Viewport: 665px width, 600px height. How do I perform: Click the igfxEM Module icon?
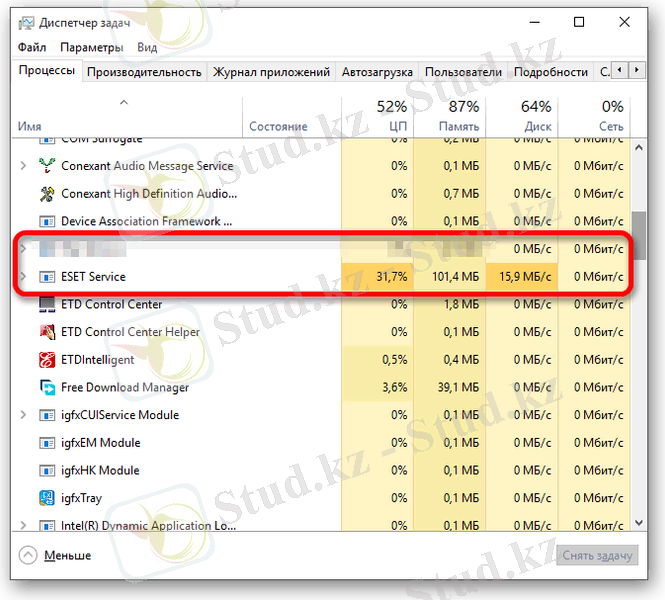click(x=47, y=443)
